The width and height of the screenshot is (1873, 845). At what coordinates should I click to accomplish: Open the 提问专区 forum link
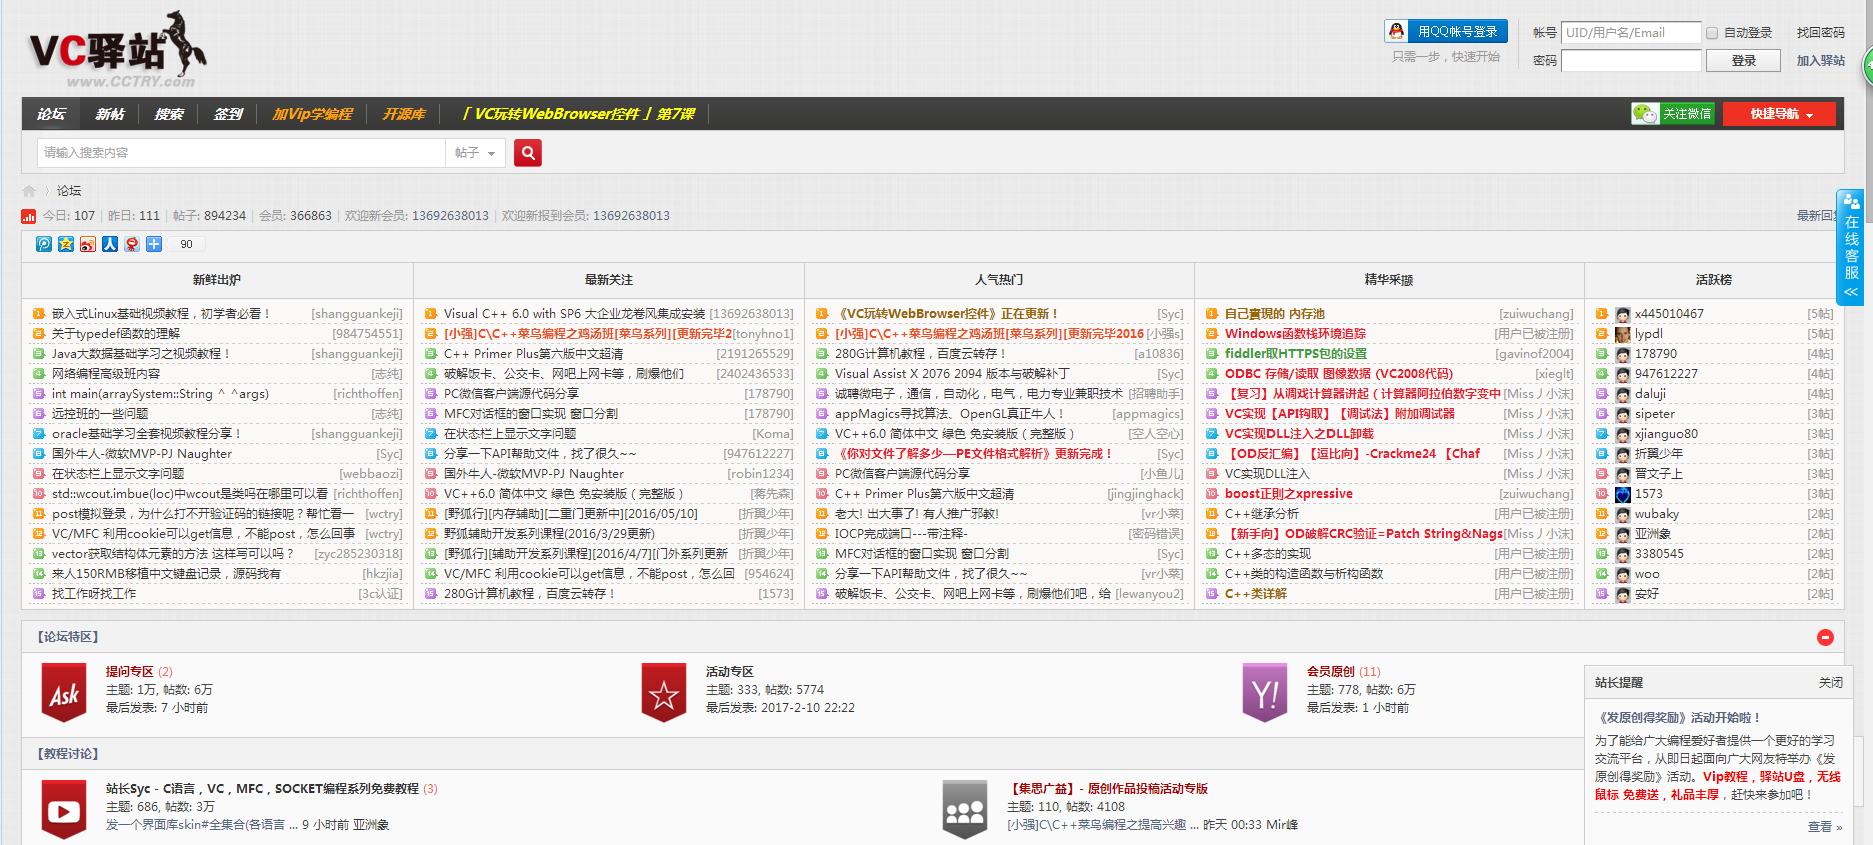[130, 672]
